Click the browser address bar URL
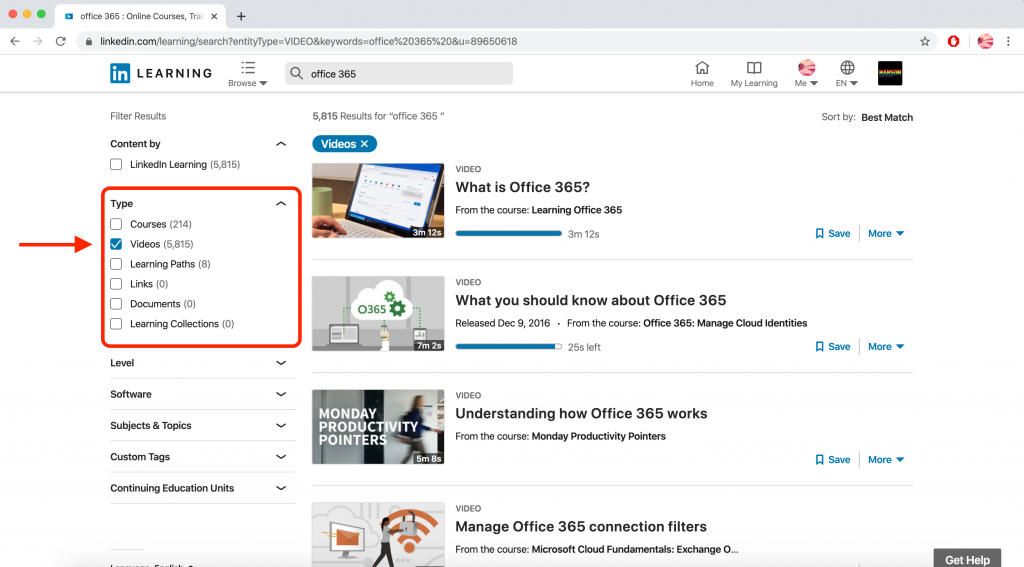Image resolution: width=1024 pixels, height=567 pixels. pos(308,41)
